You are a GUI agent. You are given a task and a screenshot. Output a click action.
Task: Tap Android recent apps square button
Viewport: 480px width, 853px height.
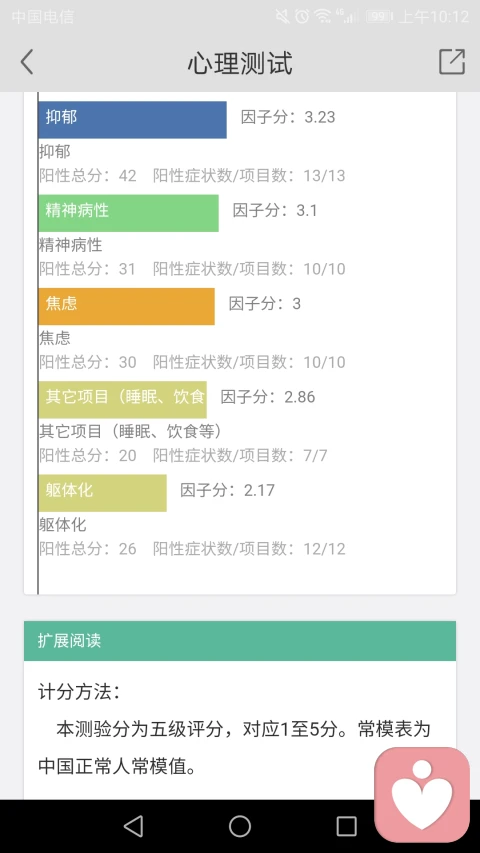[346, 826]
